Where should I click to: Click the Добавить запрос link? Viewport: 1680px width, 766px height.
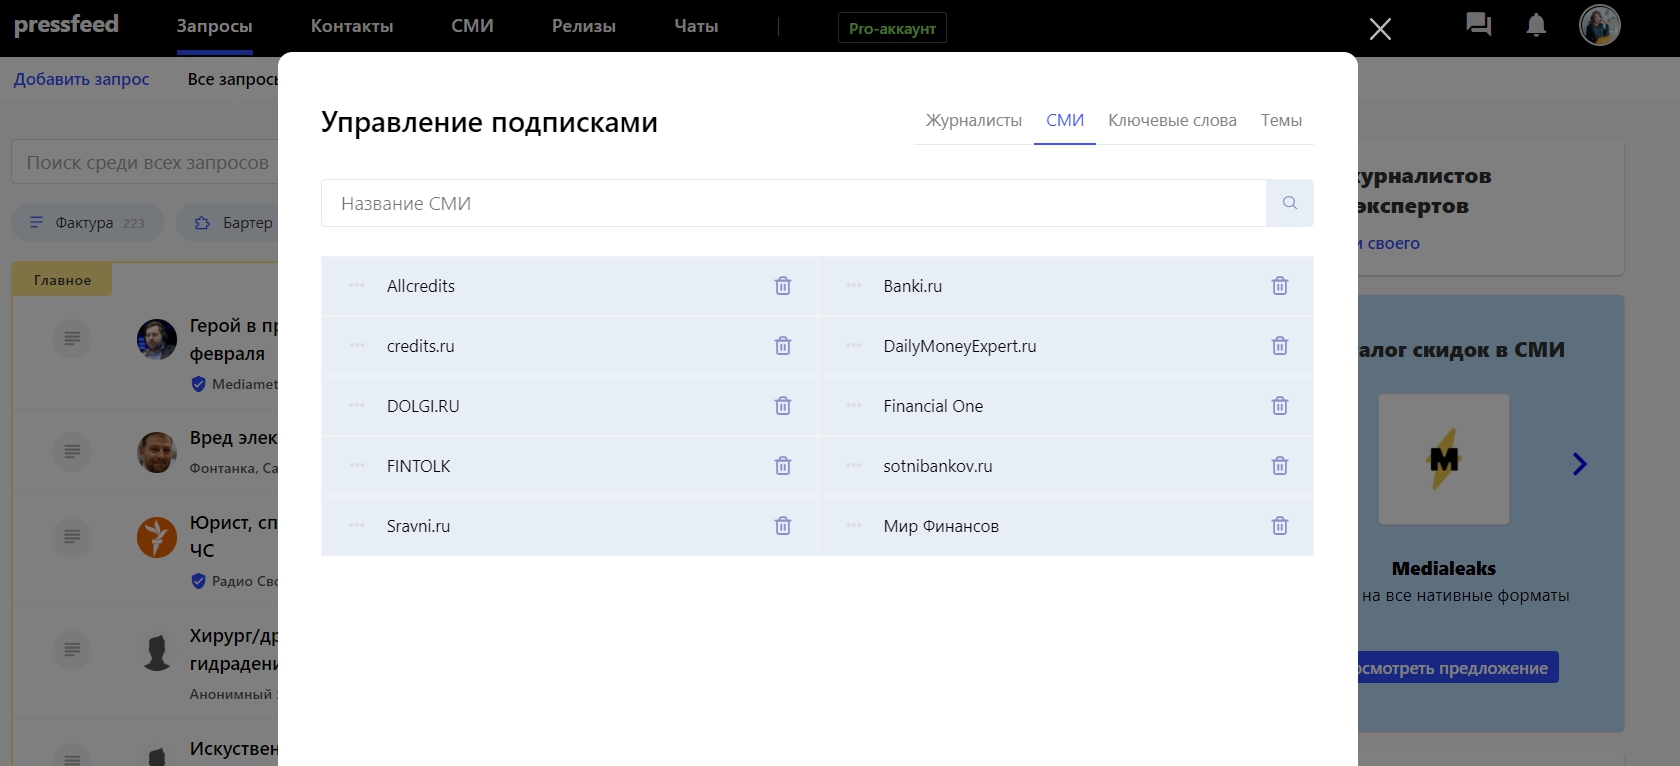pyautogui.click(x=81, y=79)
